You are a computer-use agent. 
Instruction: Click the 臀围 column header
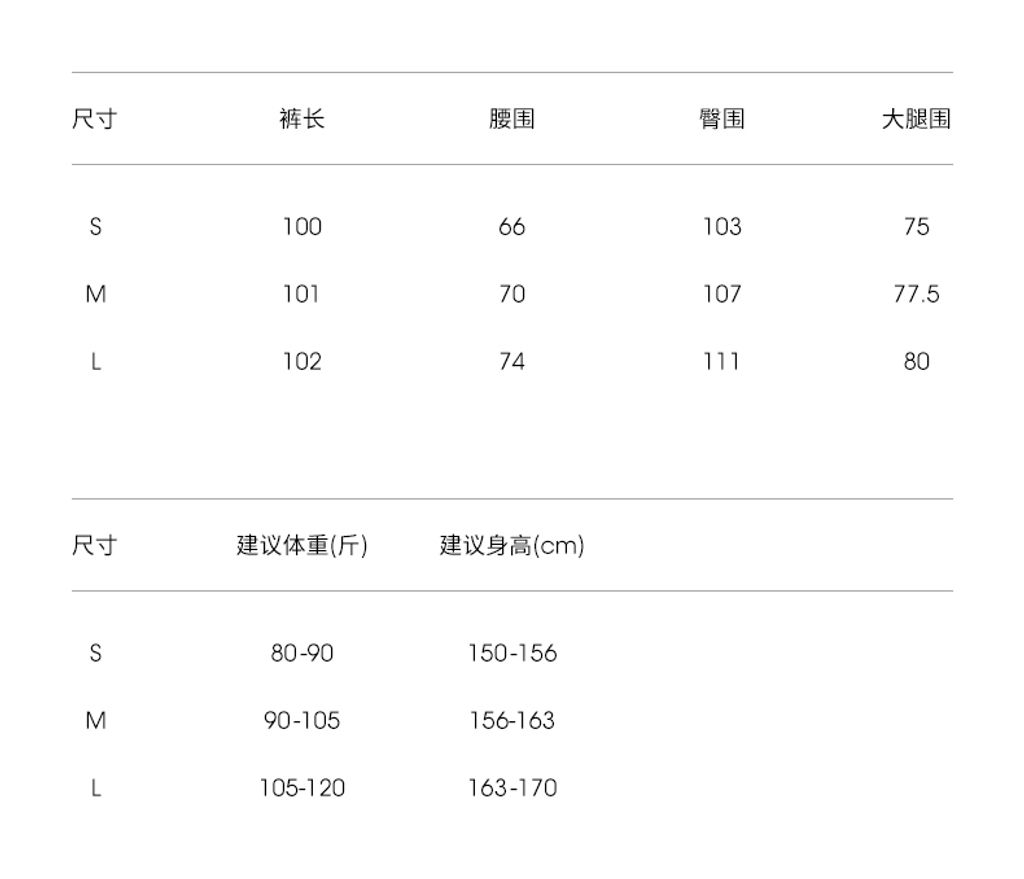click(x=721, y=120)
